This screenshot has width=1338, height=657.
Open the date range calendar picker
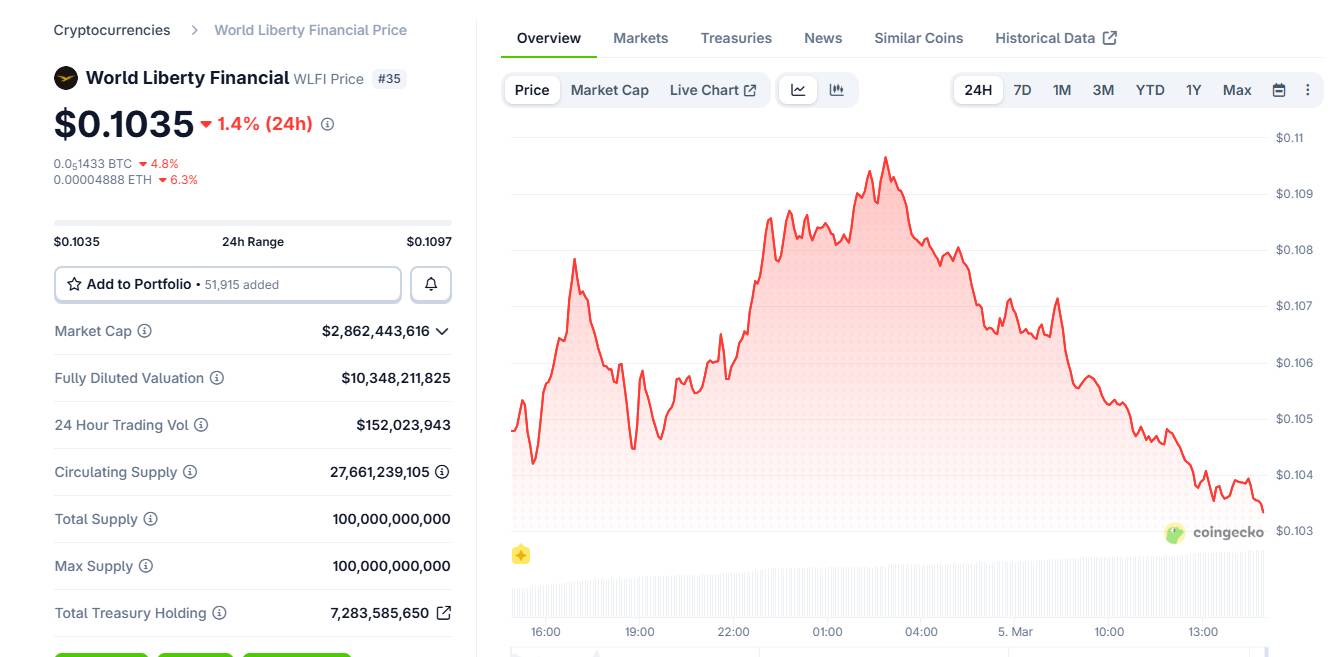(1279, 89)
